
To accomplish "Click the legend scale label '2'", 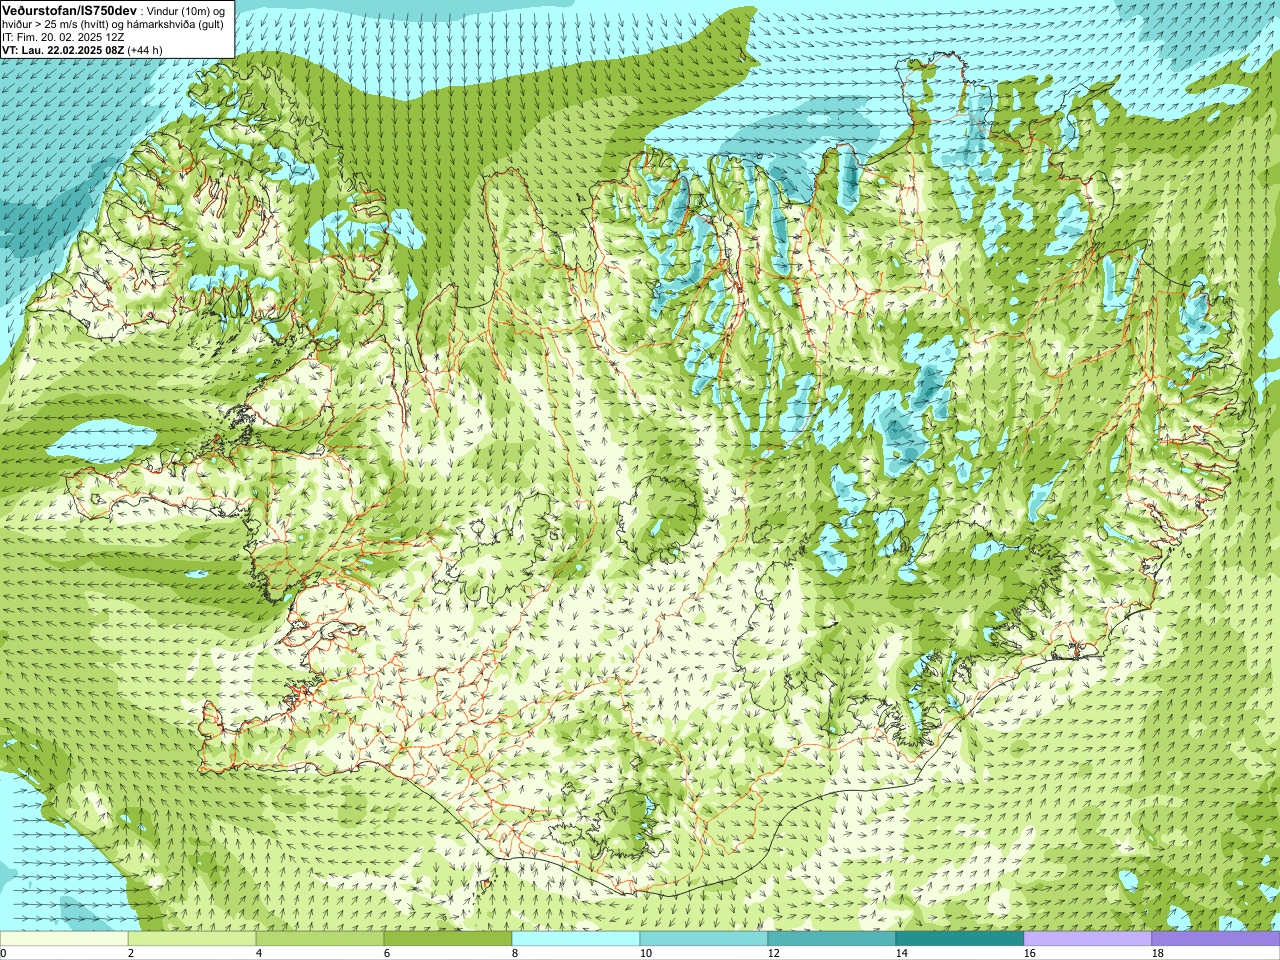I will (x=131, y=954).
